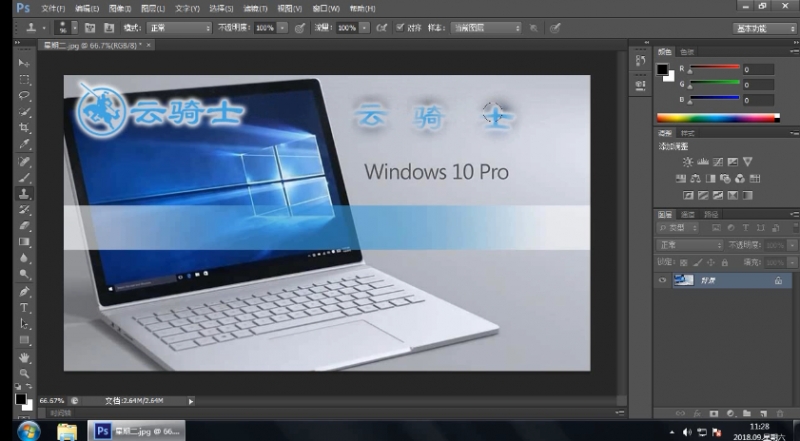
Task: Switch to the Swatches tab
Action: (x=687, y=52)
